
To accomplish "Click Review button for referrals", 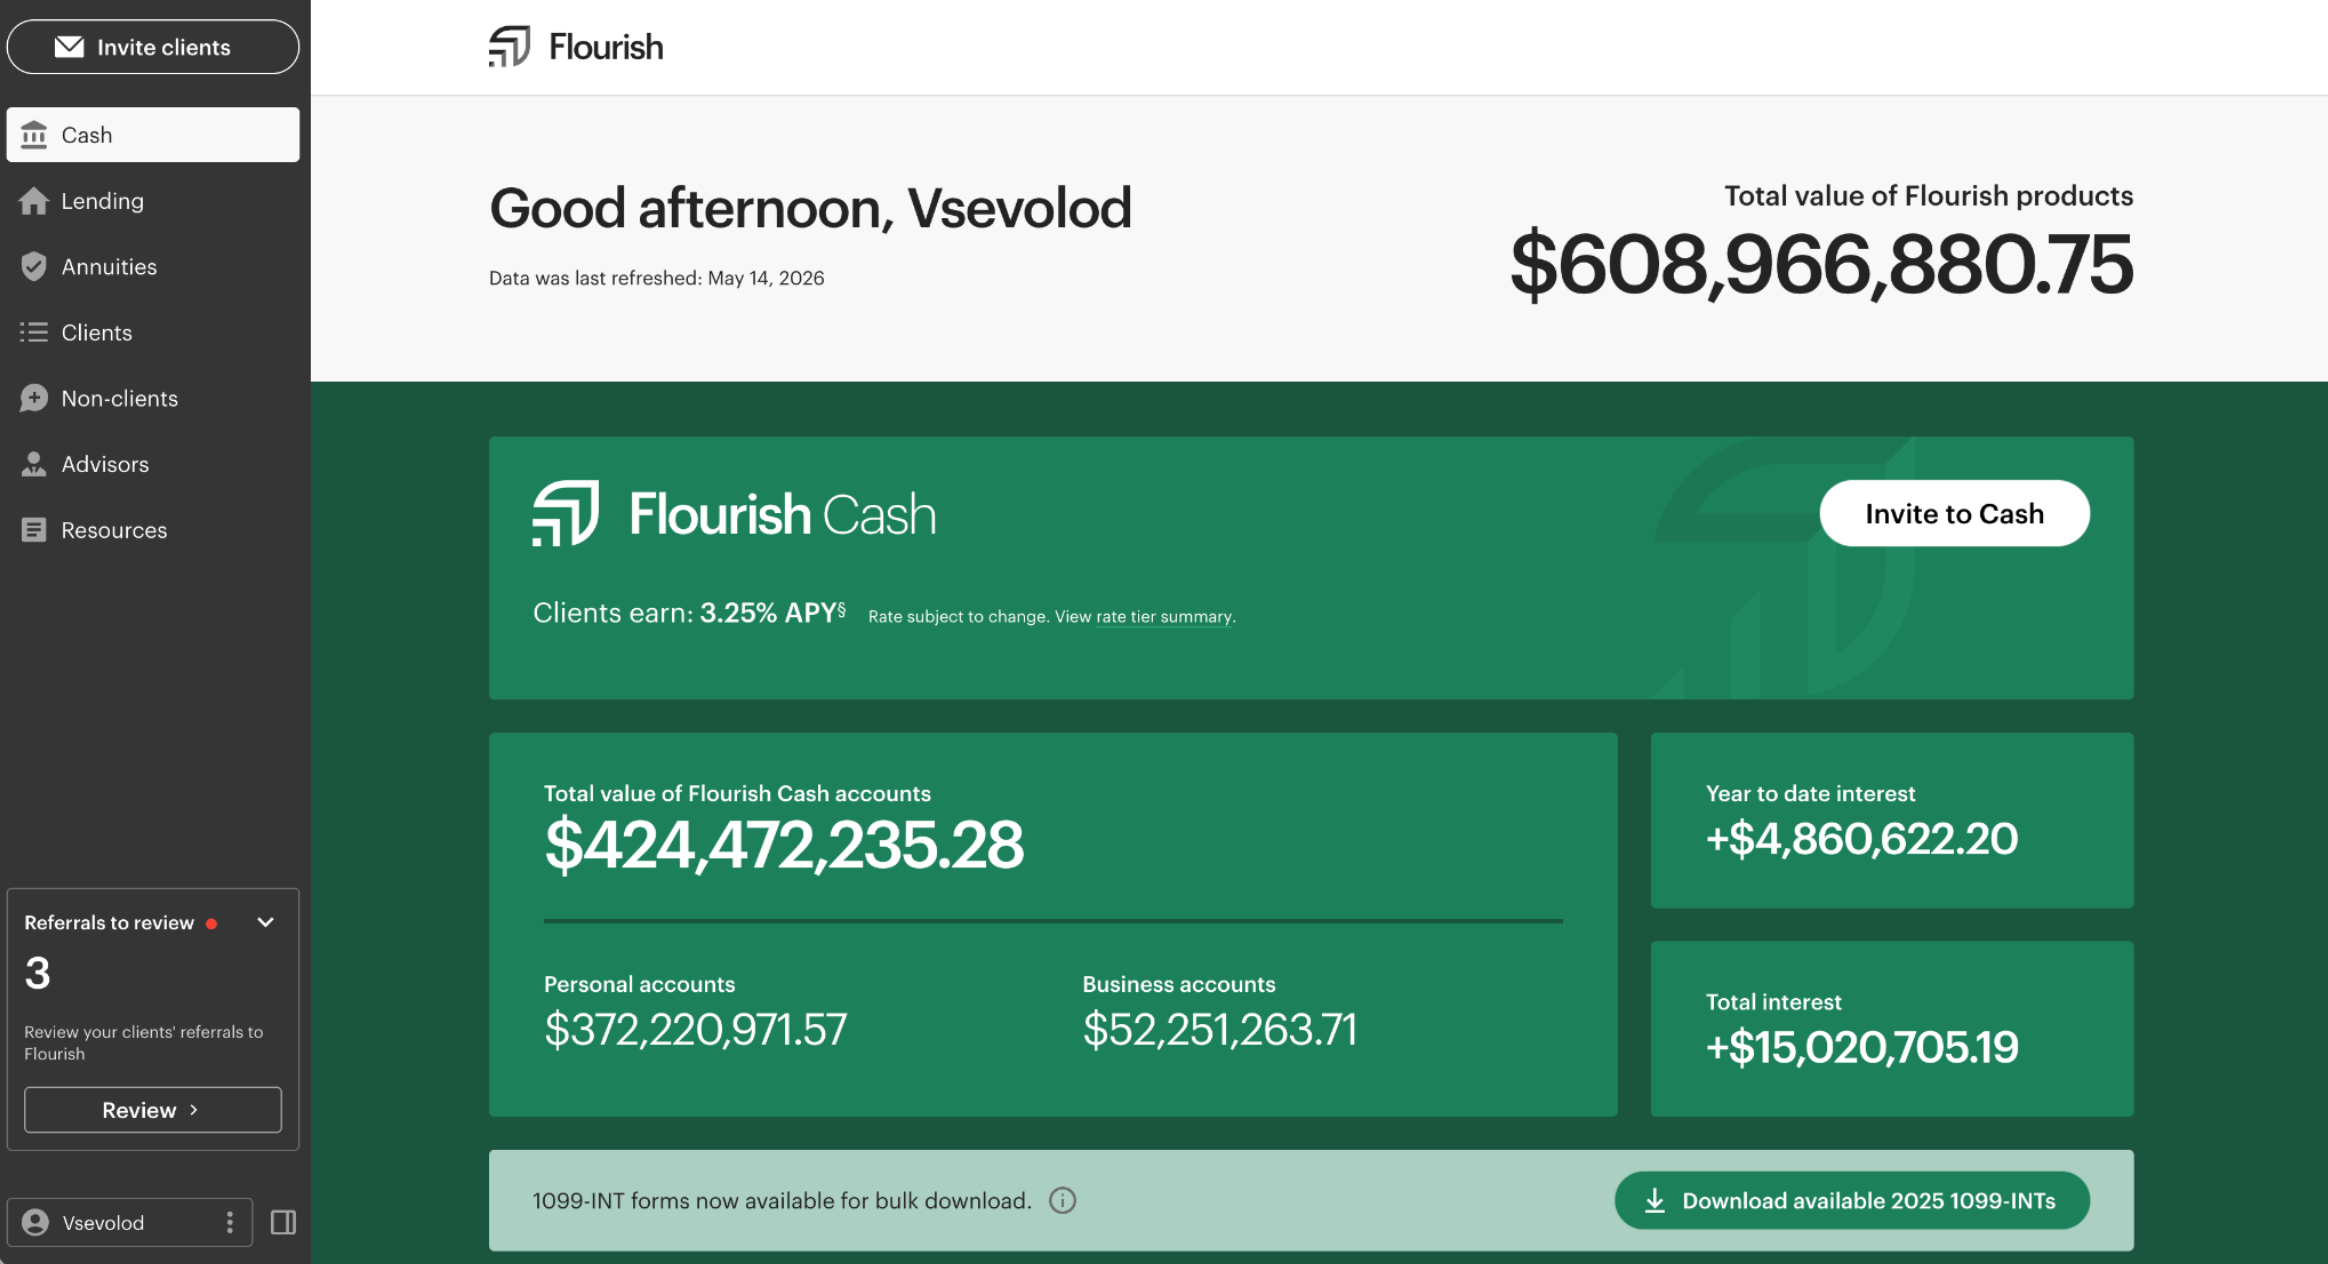I will [x=153, y=1110].
